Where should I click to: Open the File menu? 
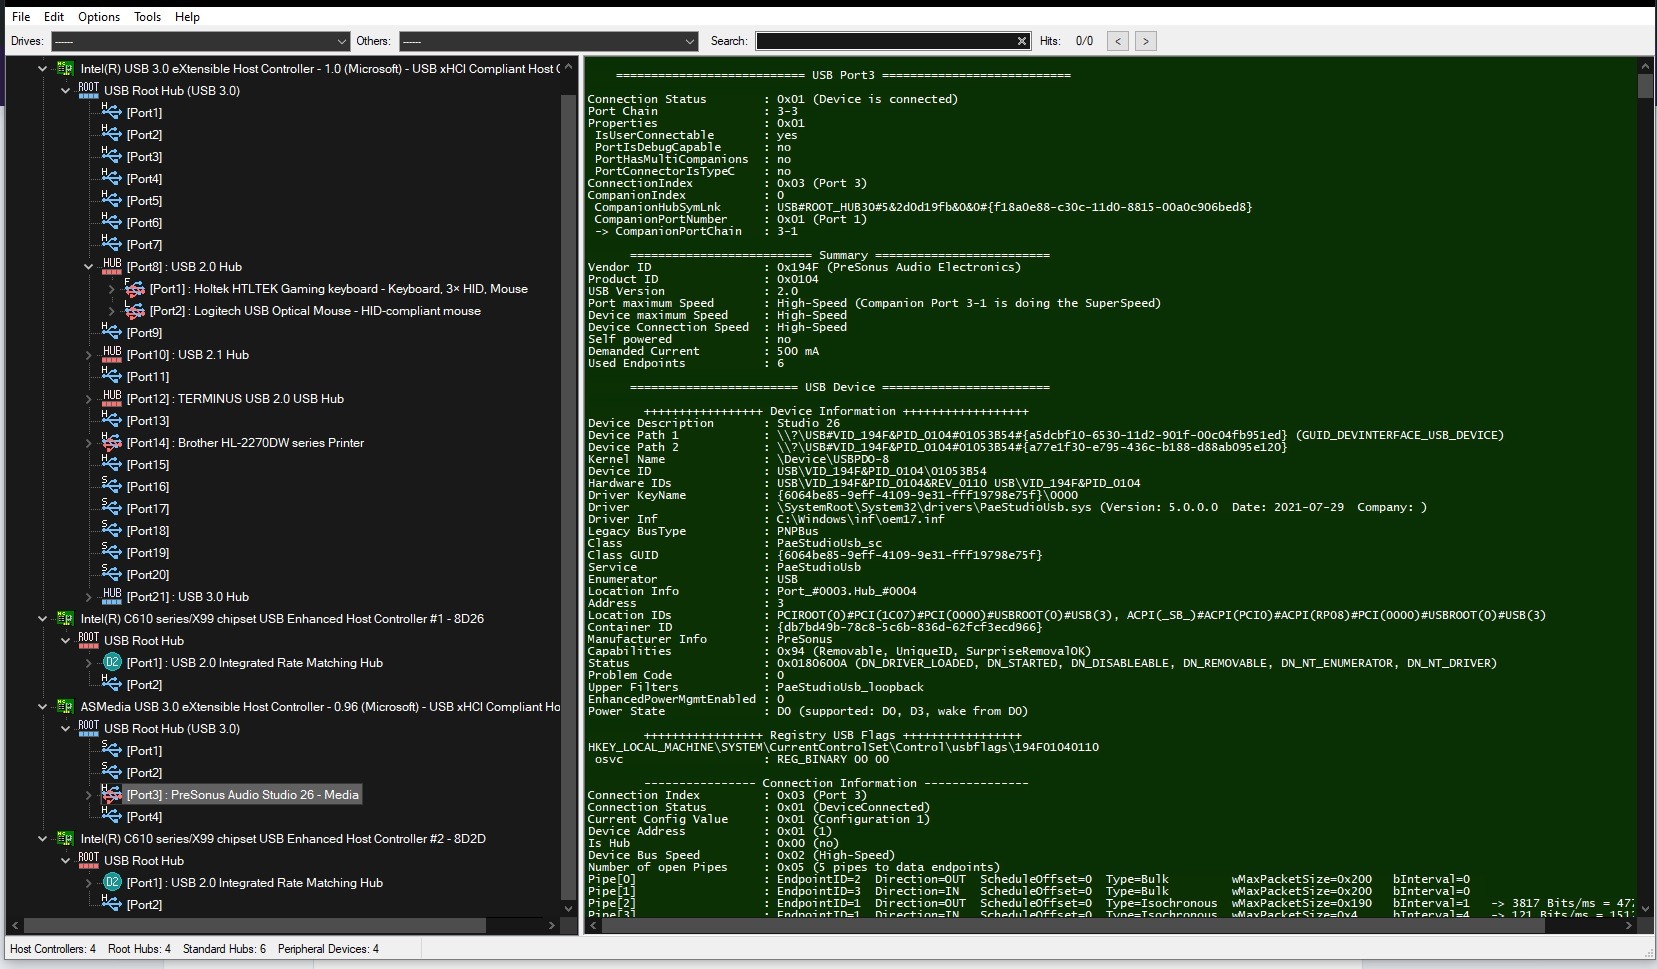click(21, 17)
